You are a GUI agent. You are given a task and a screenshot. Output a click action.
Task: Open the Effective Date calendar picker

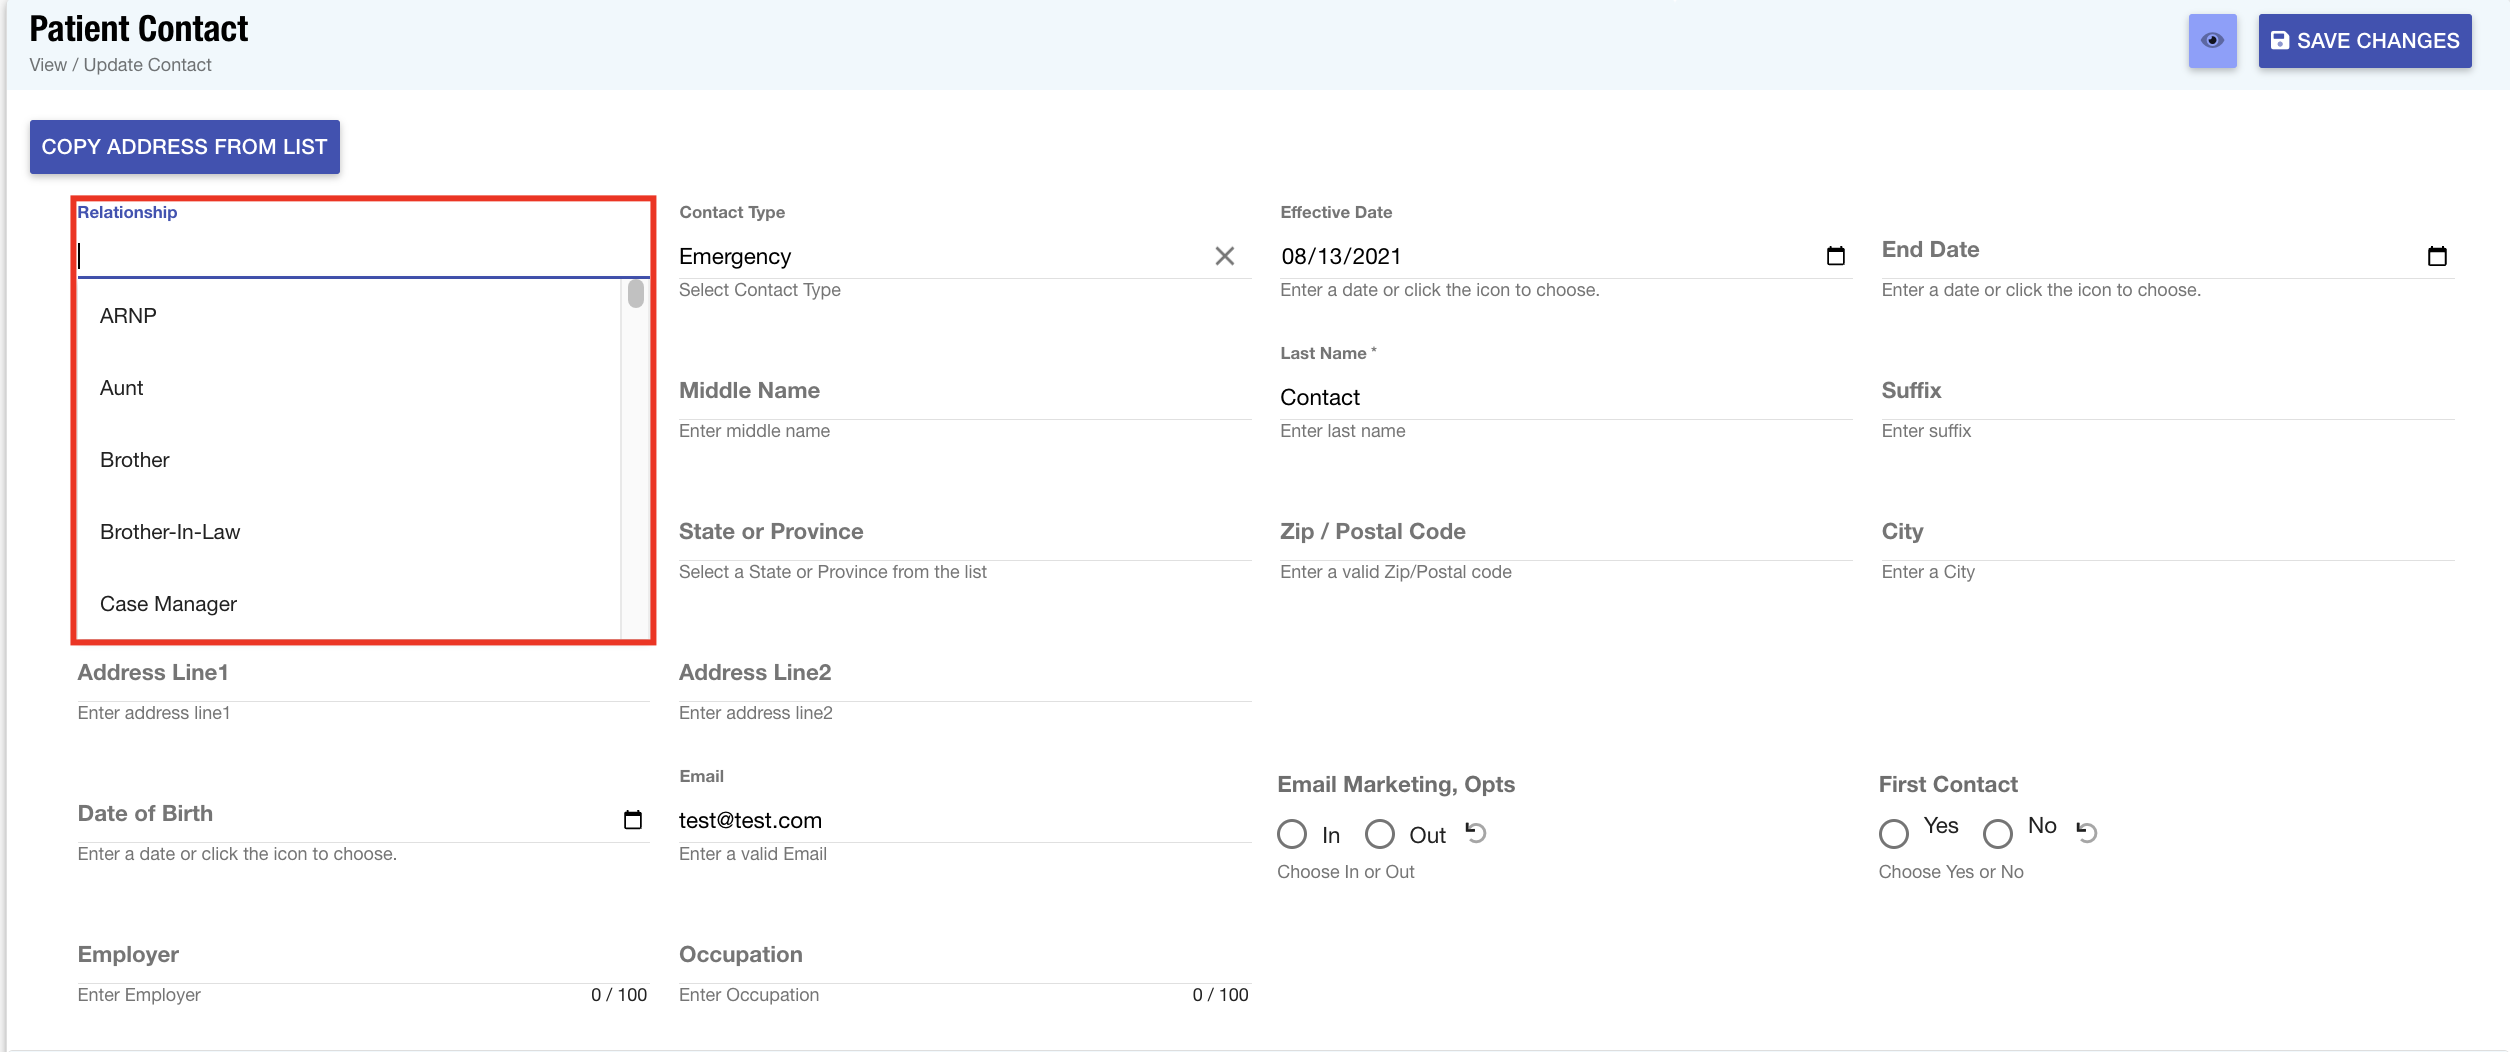1835,256
